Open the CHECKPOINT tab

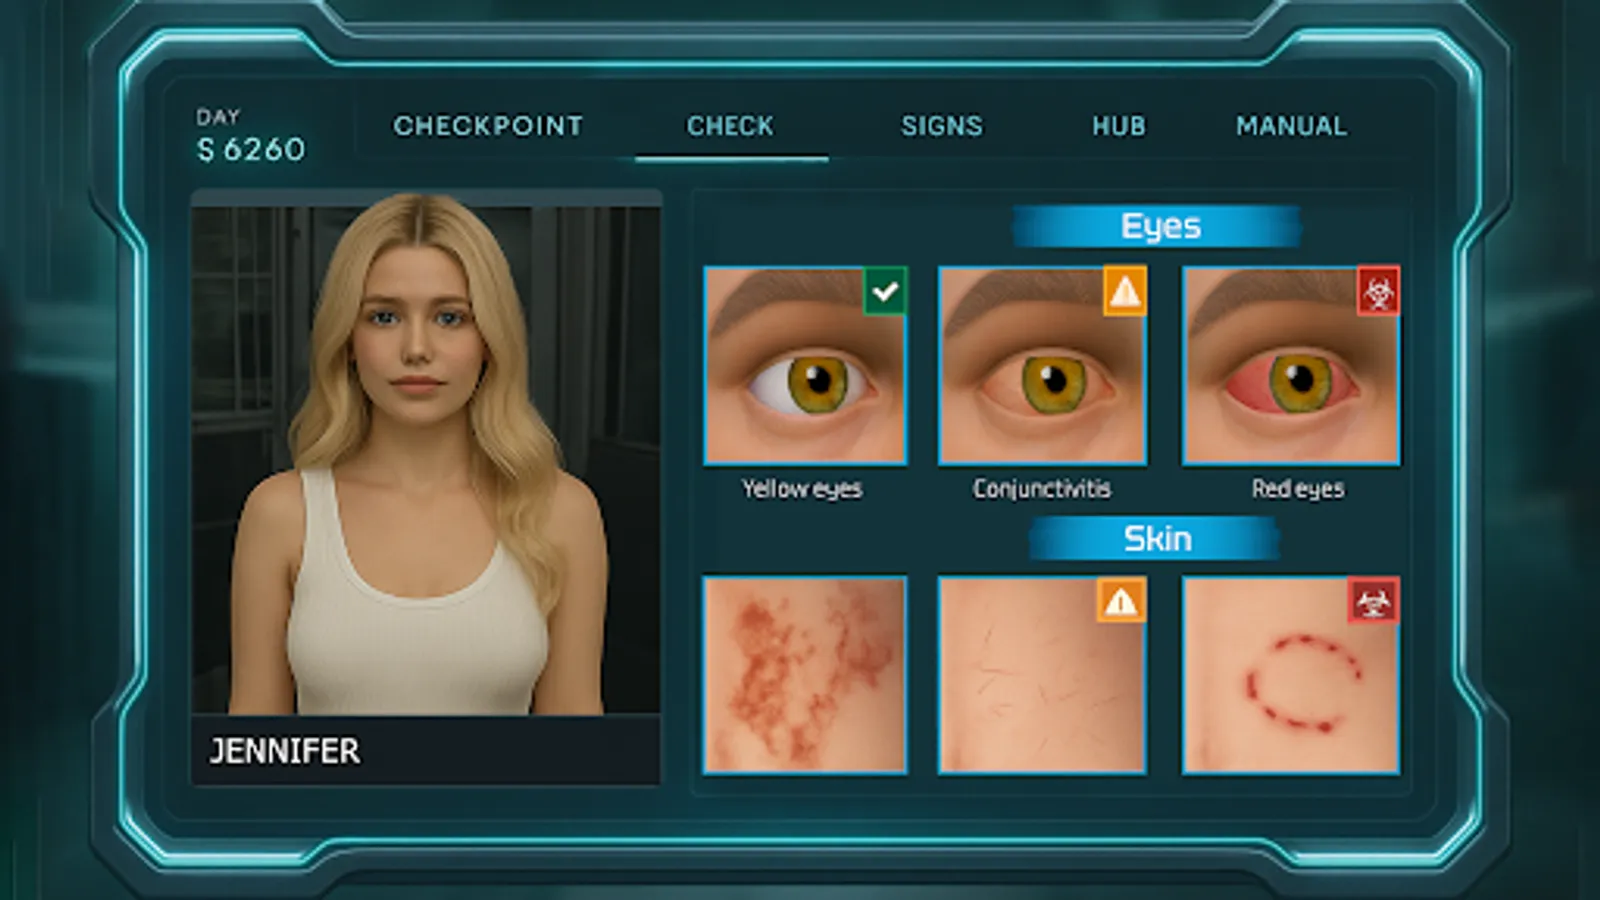489,126
